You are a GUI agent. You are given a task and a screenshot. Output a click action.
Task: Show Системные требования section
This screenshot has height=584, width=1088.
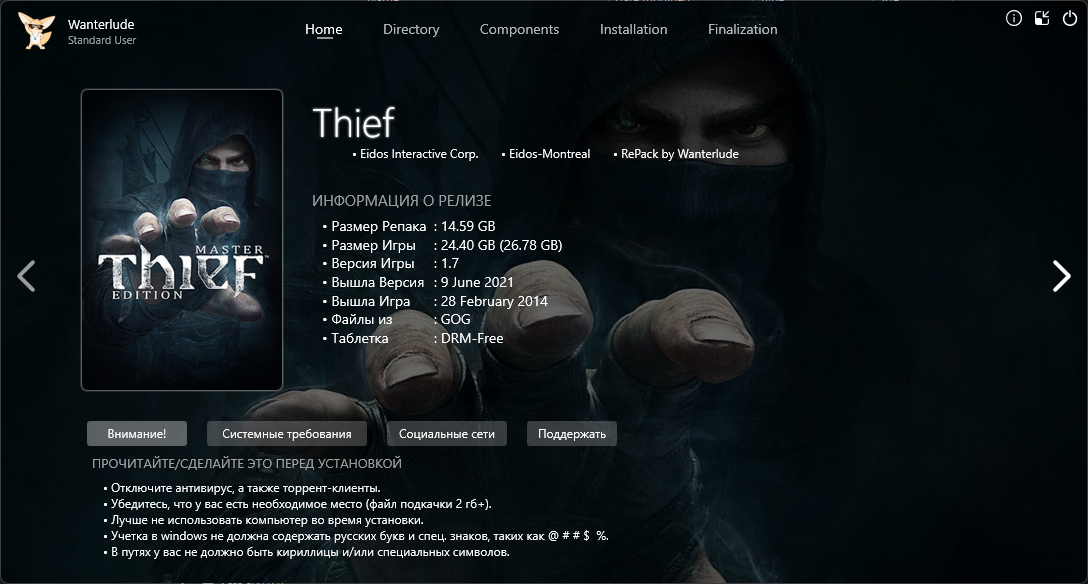click(x=287, y=433)
